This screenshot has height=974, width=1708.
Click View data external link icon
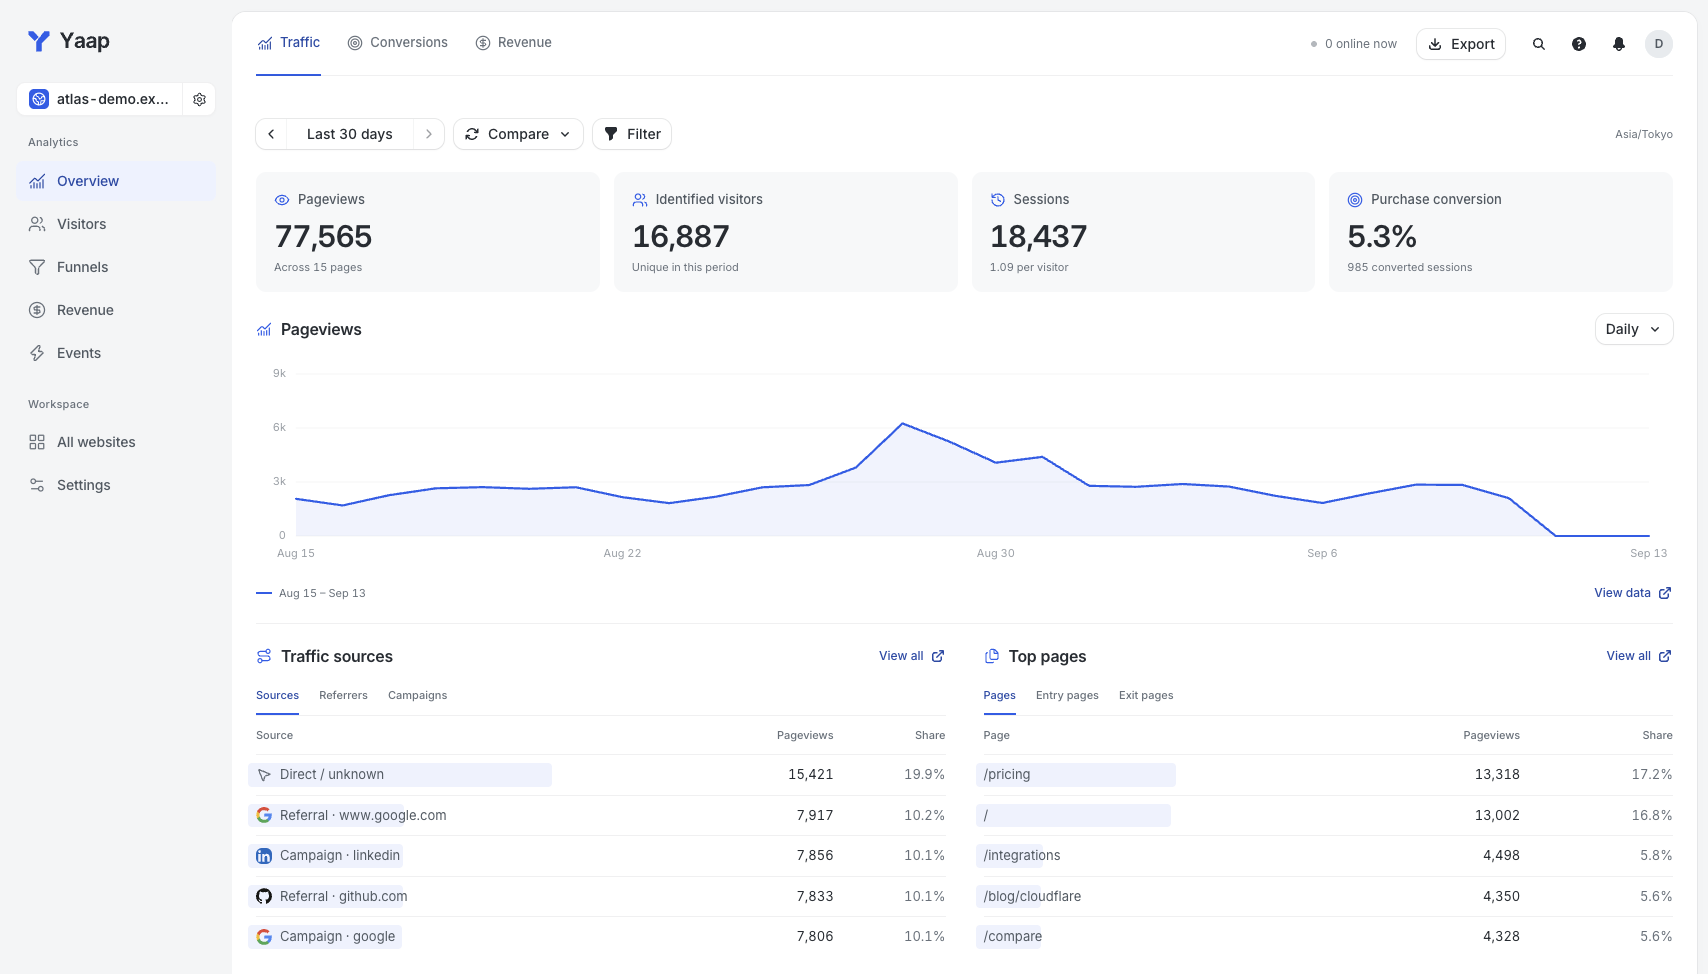(x=1665, y=593)
